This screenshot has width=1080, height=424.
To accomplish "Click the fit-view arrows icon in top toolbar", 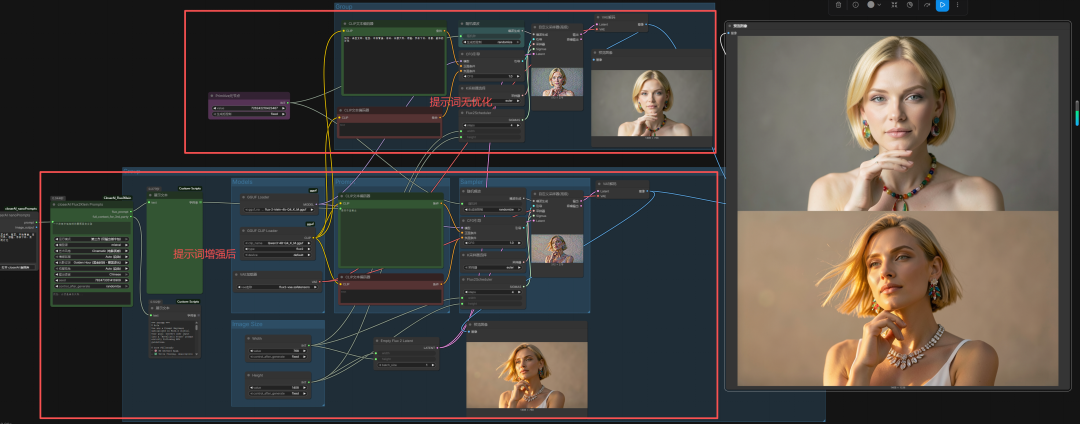I will (894, 5).
